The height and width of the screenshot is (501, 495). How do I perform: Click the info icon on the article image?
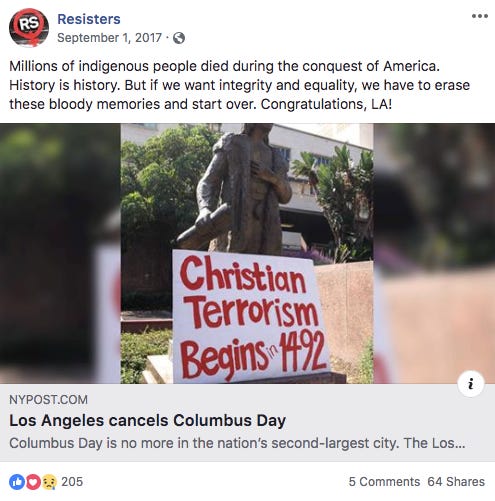(471, 384)
